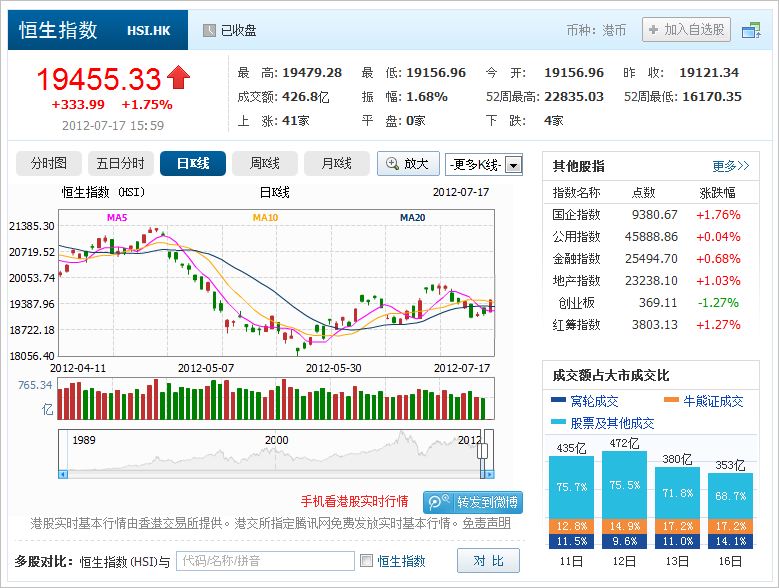Screen dimensions: 779x588
Task: Click the 353亿 bar for 16日
Action: point(730,511)
